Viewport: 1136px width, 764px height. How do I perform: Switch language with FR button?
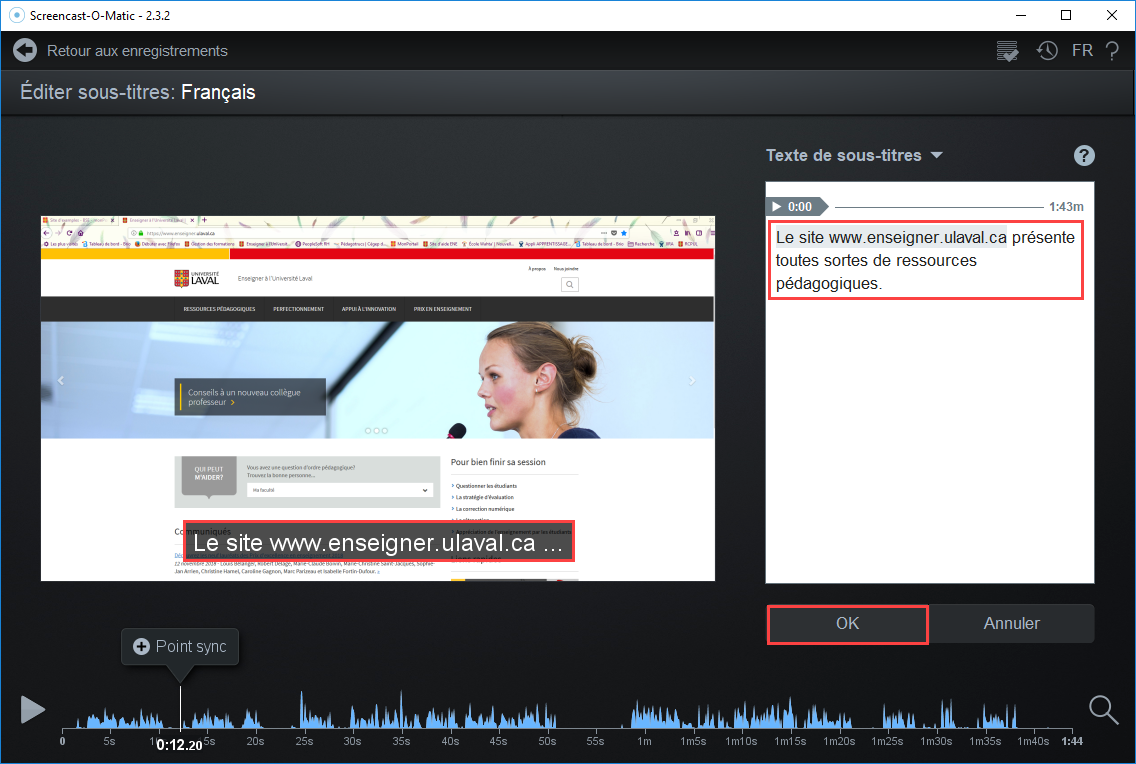pos(1082,51)
